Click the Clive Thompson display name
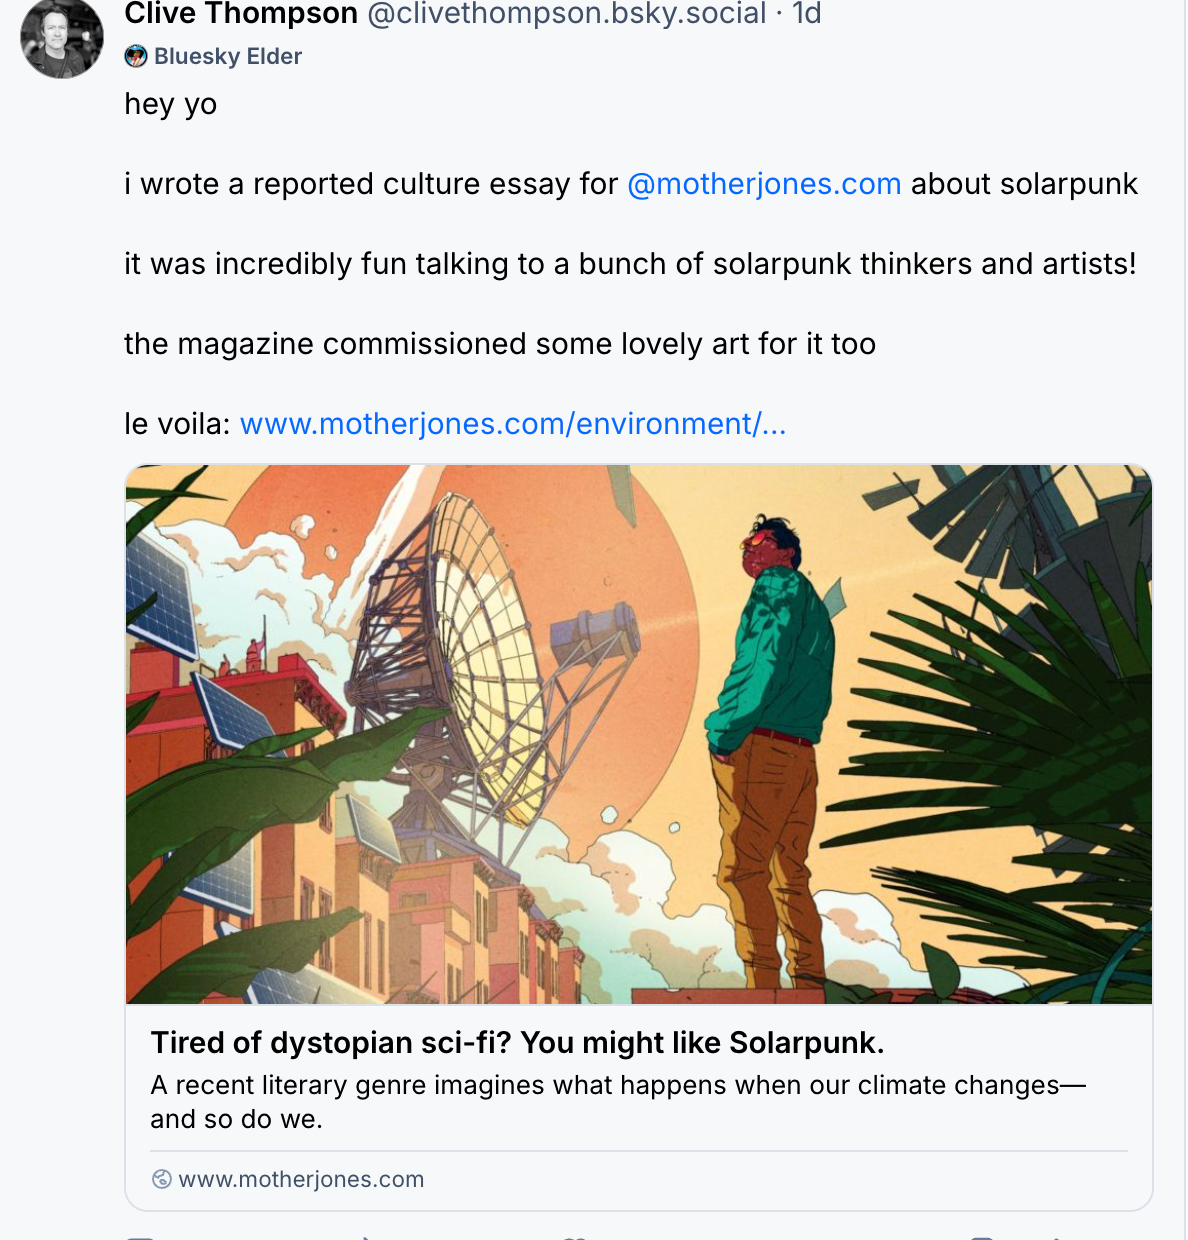The image size is (1188, 1240). coord(241,14)
